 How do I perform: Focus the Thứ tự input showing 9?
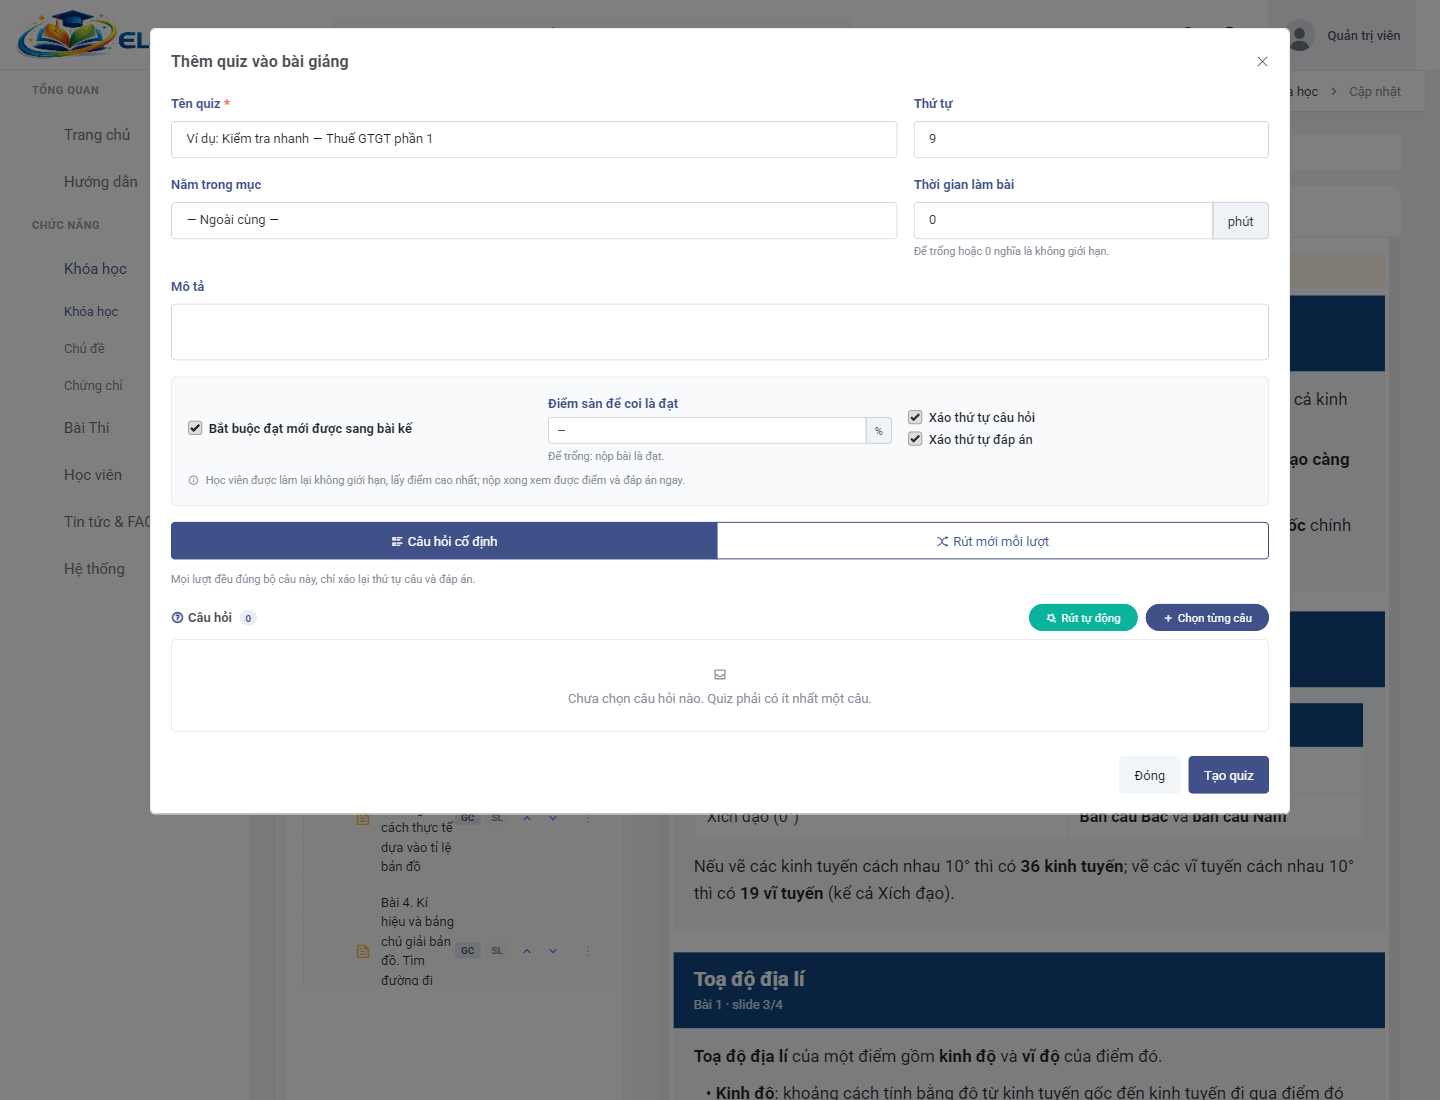1091,139
